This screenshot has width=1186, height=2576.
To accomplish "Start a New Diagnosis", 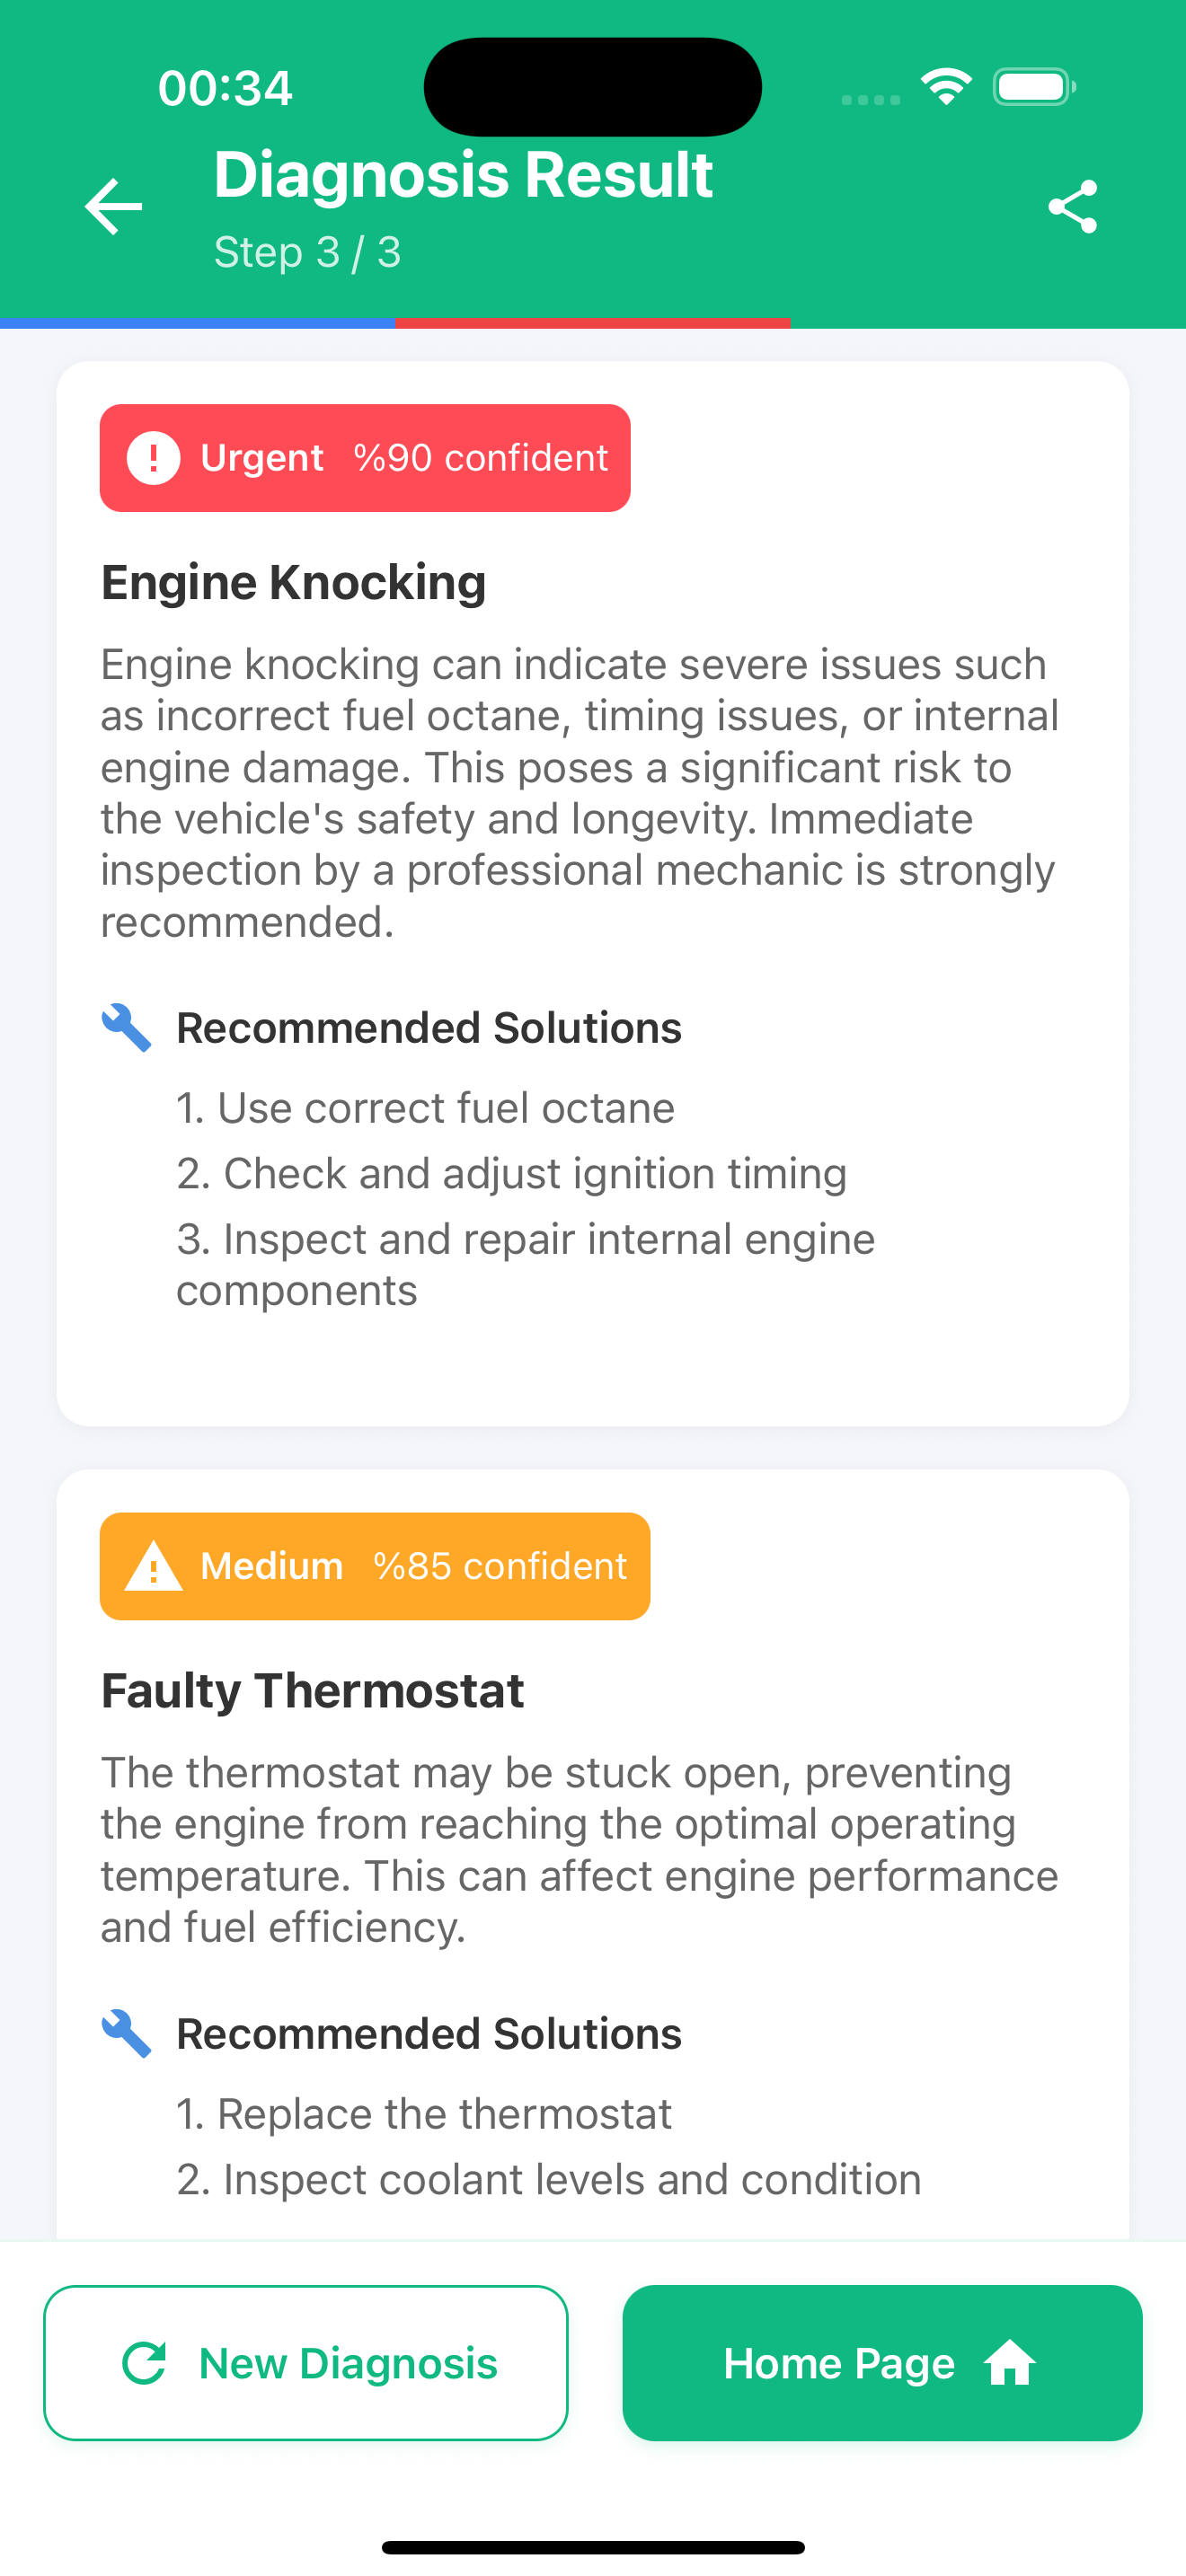I will (306, 2363).
